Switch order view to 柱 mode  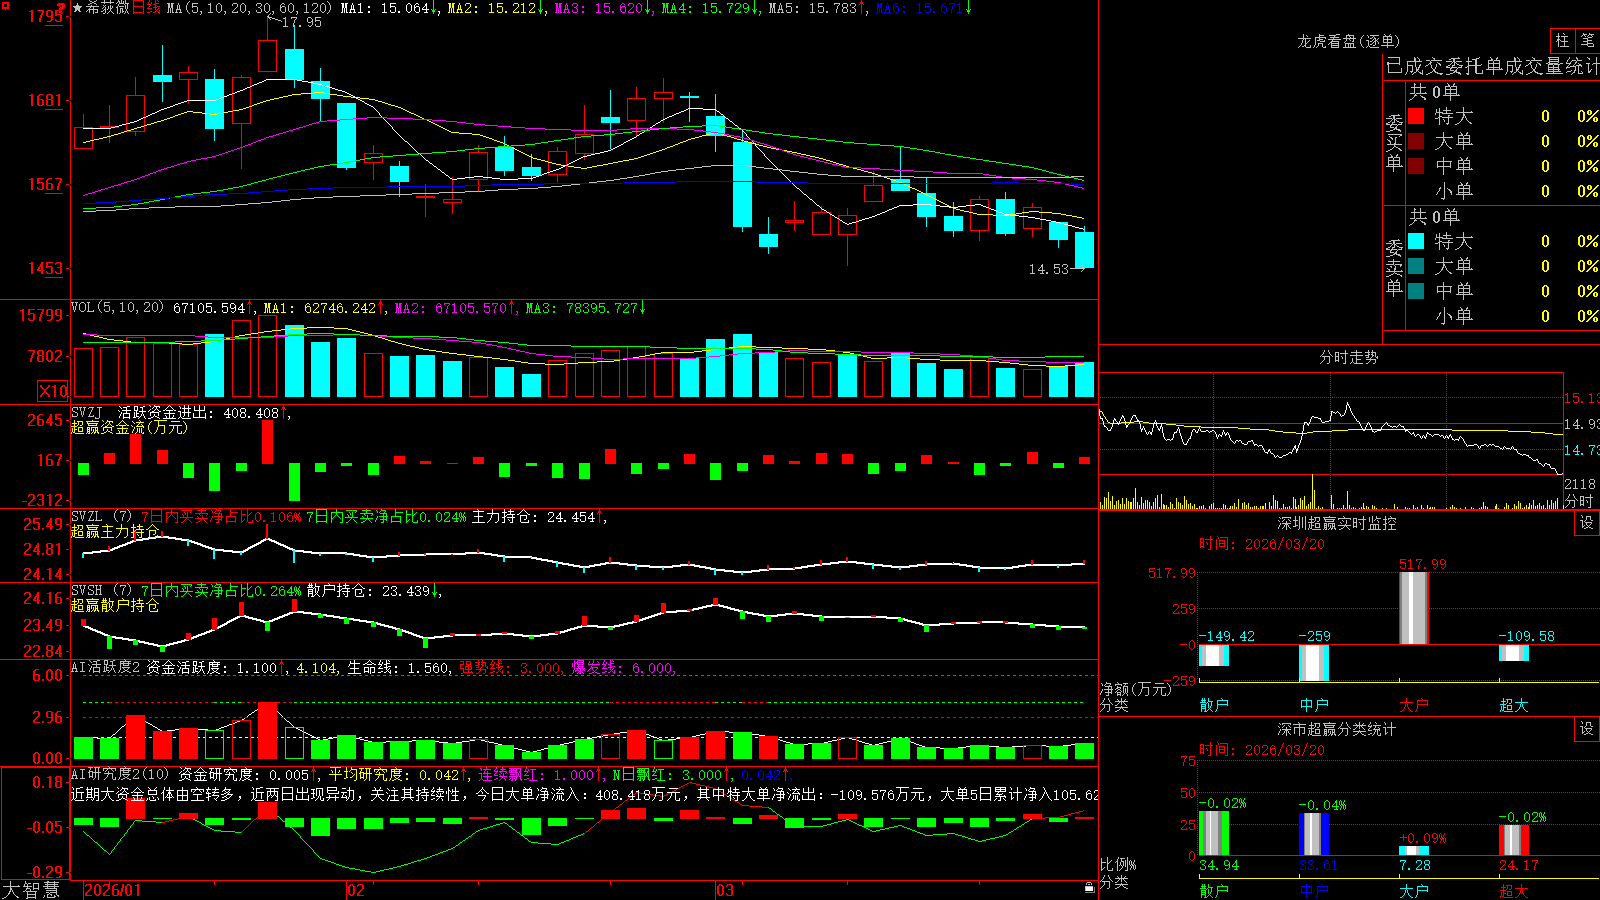(1562, 40)
